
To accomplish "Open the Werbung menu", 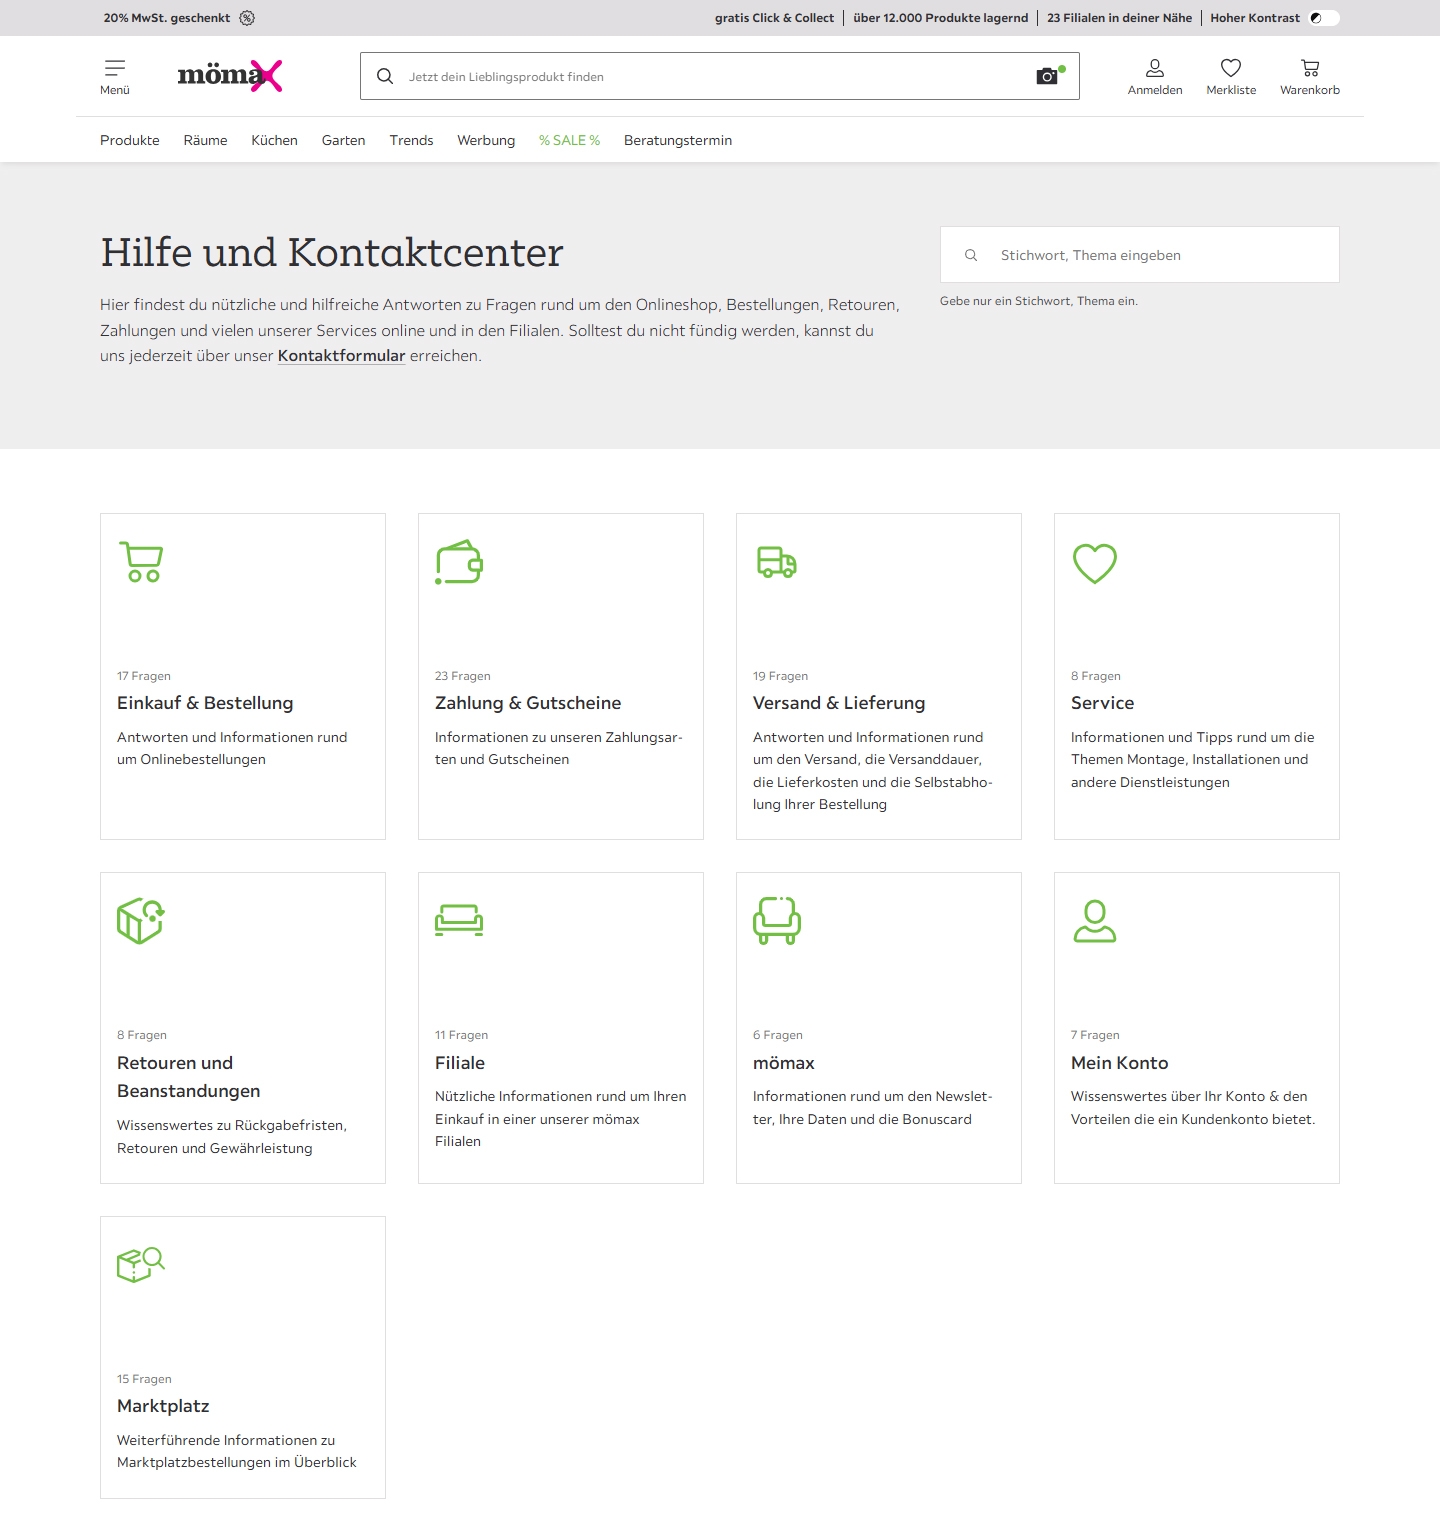I will (x=486, y=140).
